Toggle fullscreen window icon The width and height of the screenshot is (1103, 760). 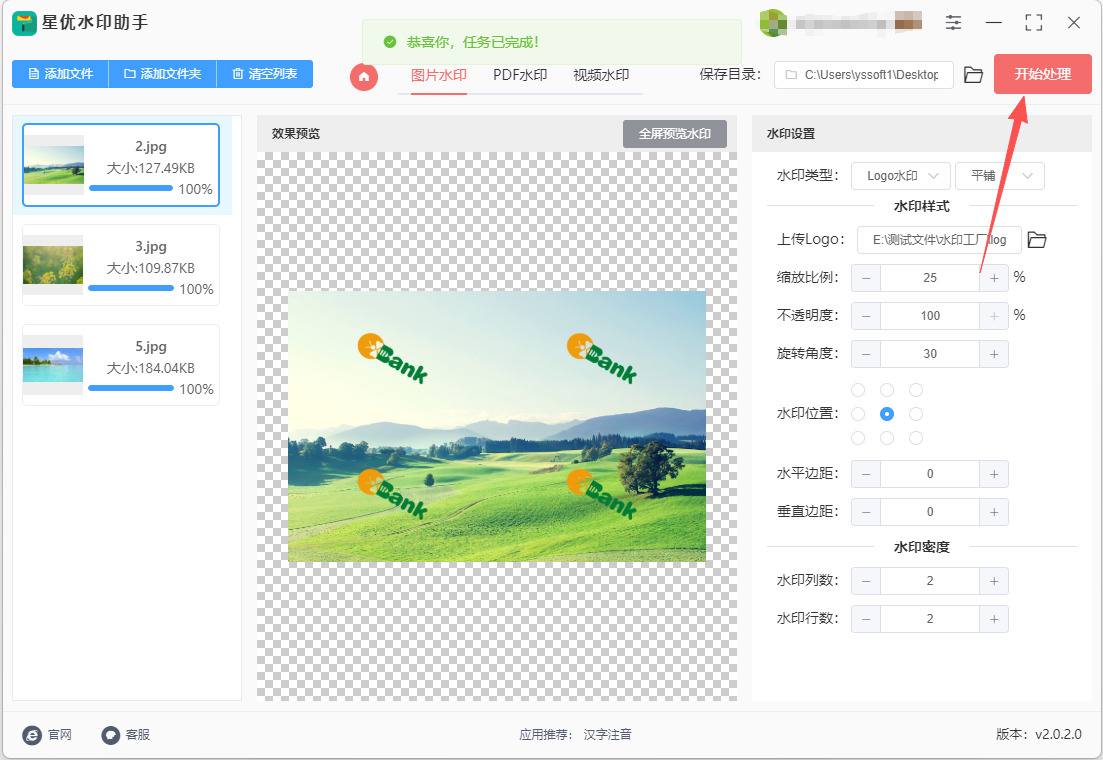pos(1033,23)
